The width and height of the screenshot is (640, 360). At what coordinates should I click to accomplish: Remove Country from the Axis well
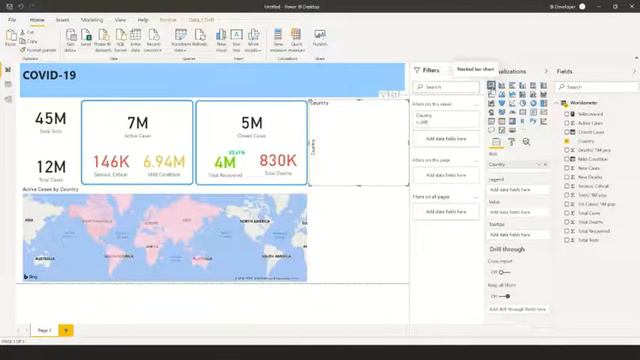tap(545, 164)
